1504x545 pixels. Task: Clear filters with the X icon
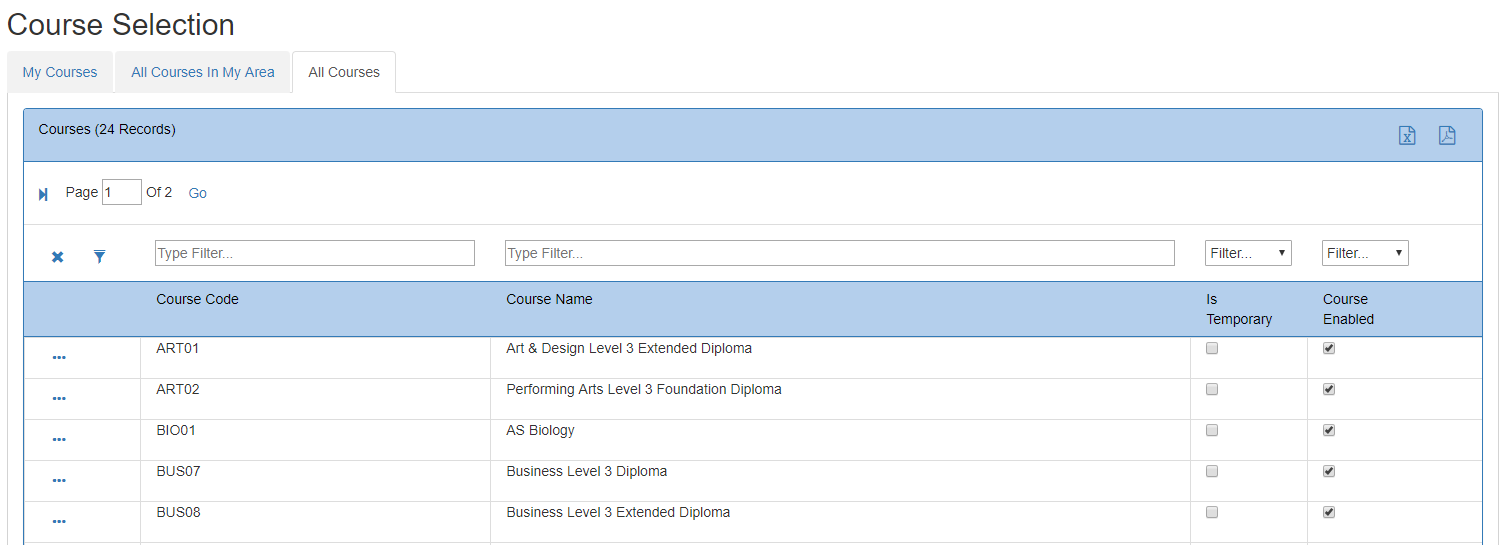click(x=58, y=257)
